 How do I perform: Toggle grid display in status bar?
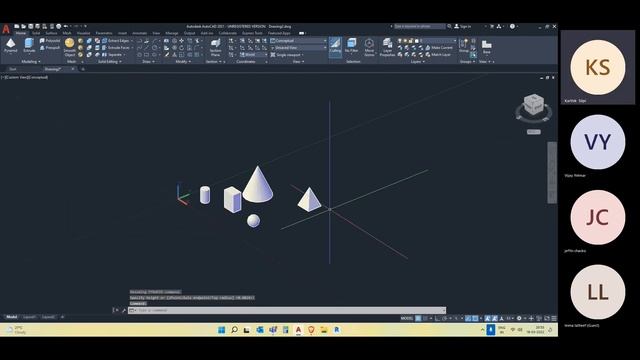point(418,318)
